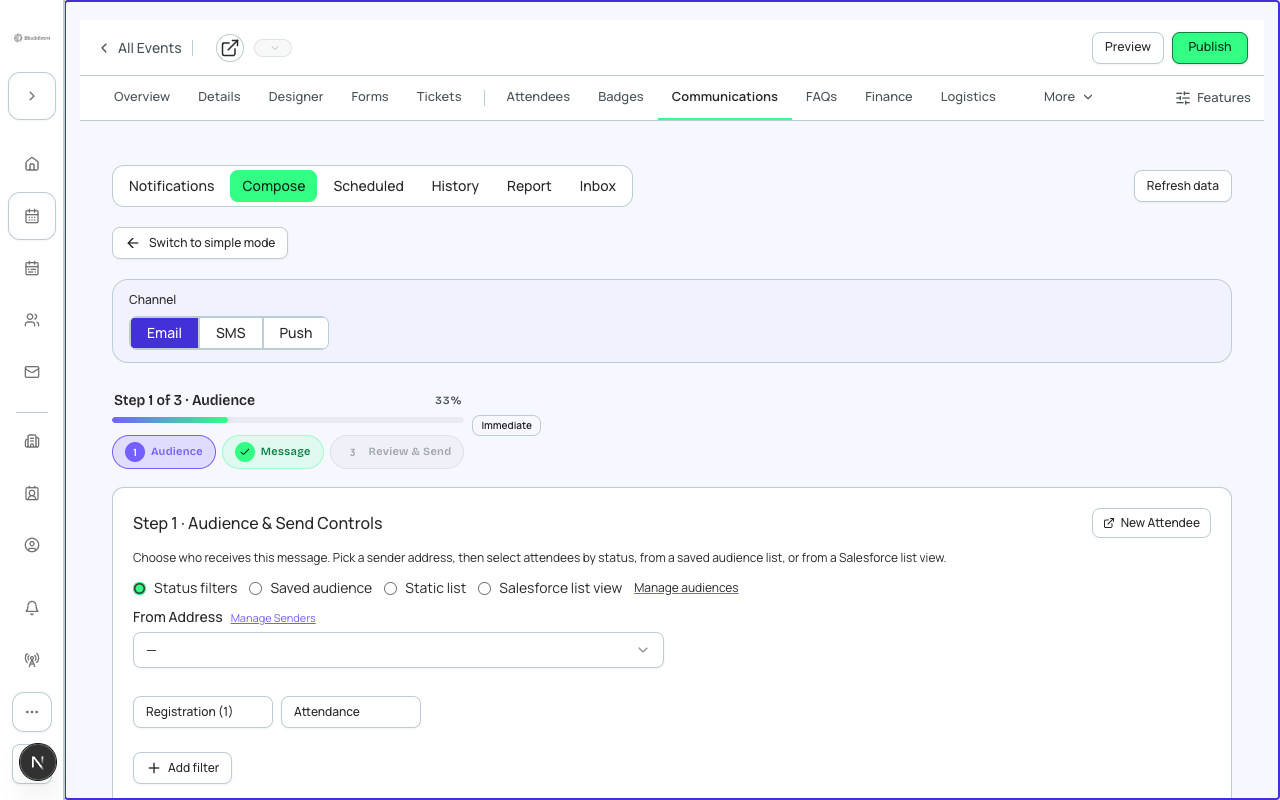Switch channel to Push
The image size is (1280, 800).
point(296,333)
